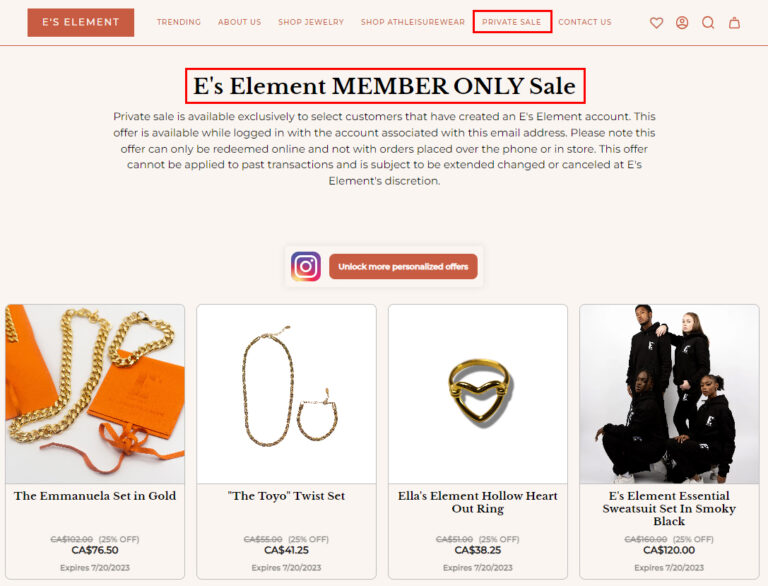Click the search magnifier icon
This screenshot has width=768, height=586.
point(708,23)
